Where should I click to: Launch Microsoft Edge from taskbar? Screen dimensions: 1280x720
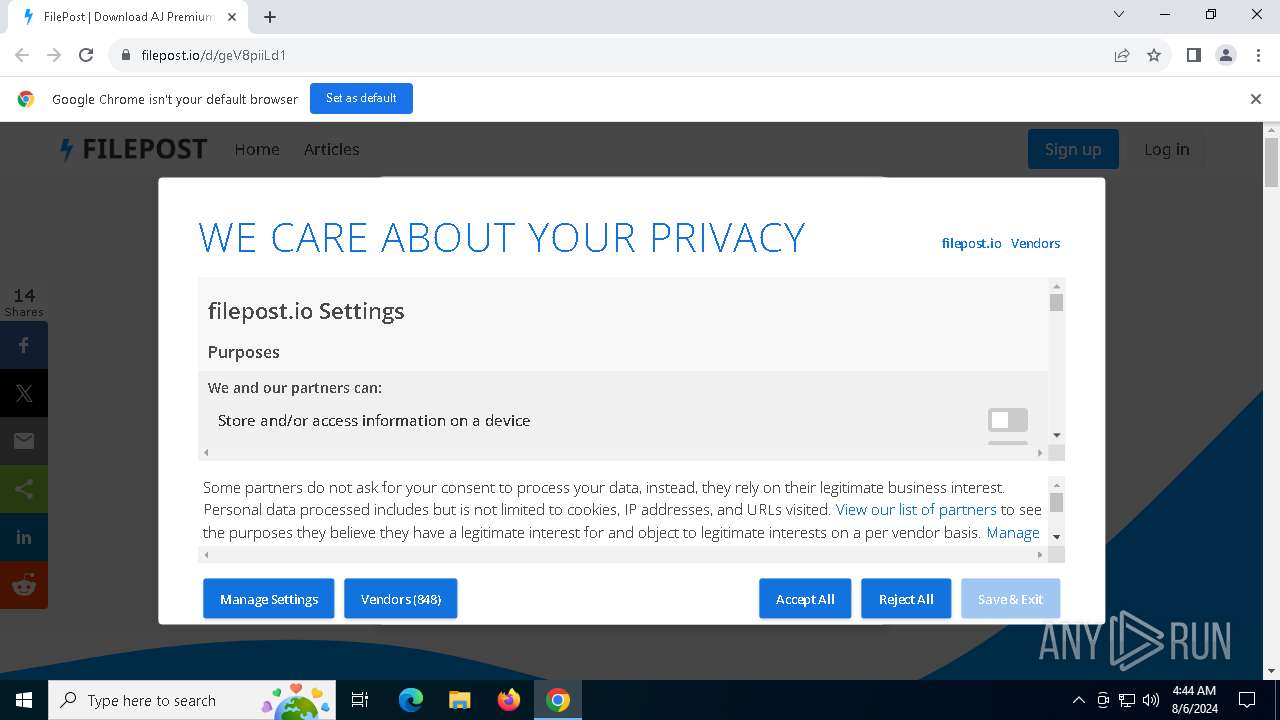point(411,700)
